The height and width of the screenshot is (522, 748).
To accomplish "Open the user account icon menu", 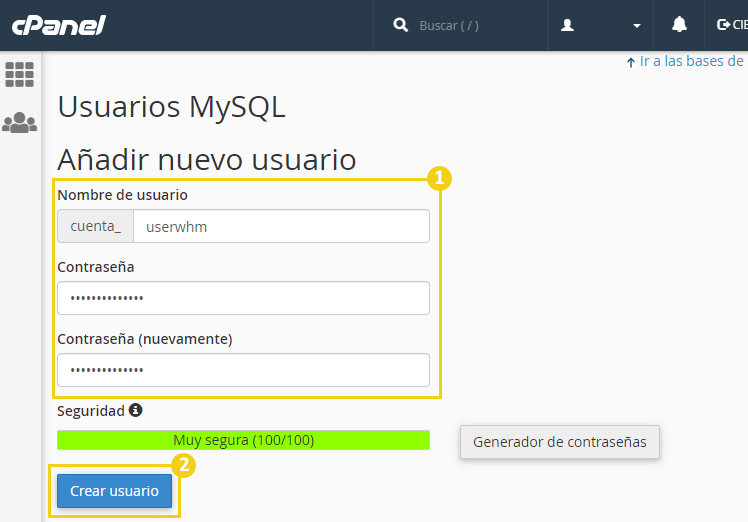I will point(567,25).
